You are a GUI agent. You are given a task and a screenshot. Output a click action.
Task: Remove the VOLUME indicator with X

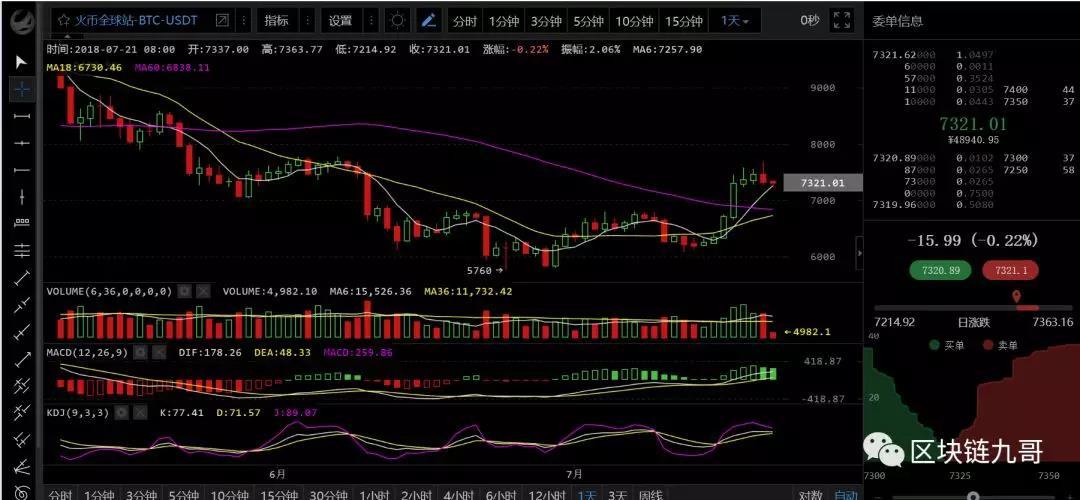pos(203,291)
